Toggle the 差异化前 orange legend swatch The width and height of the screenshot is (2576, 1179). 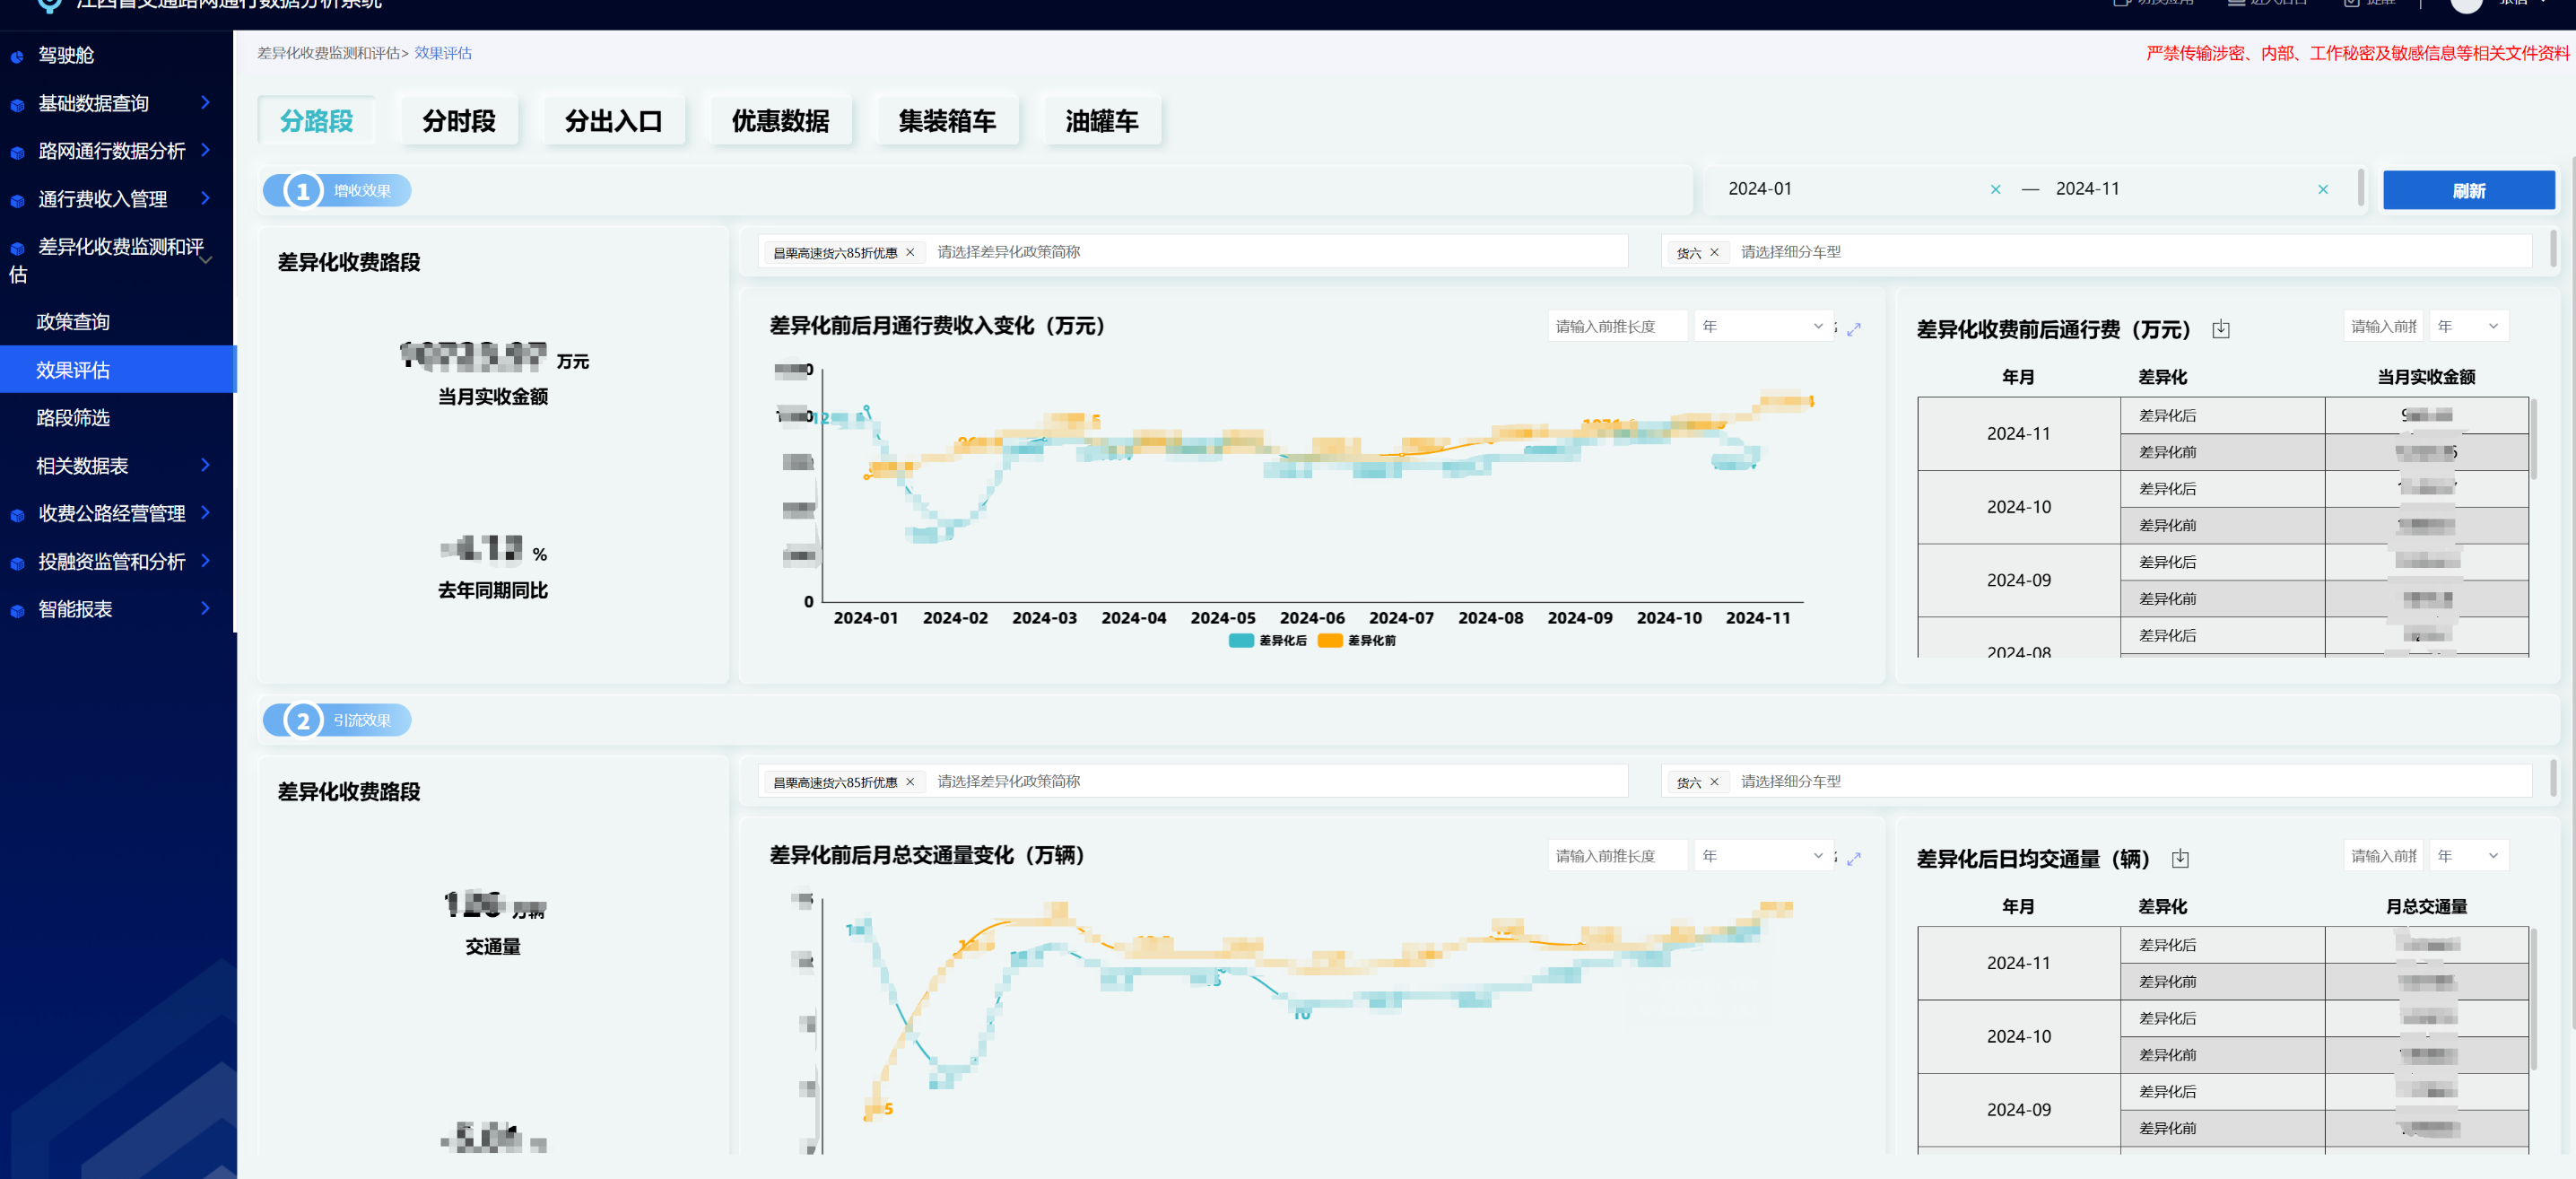pyautogui.click(x=1330, y=641)
